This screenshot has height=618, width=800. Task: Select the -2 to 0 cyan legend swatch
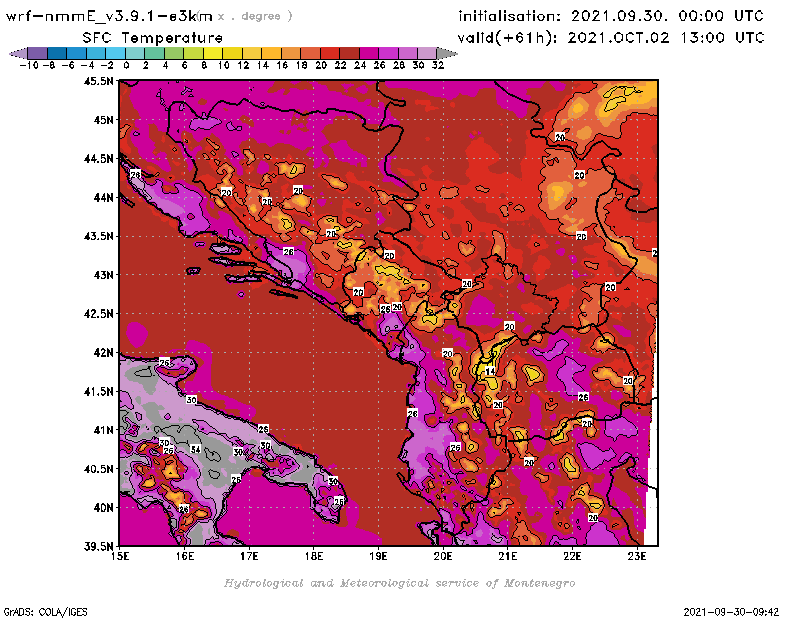pos(115,53)
